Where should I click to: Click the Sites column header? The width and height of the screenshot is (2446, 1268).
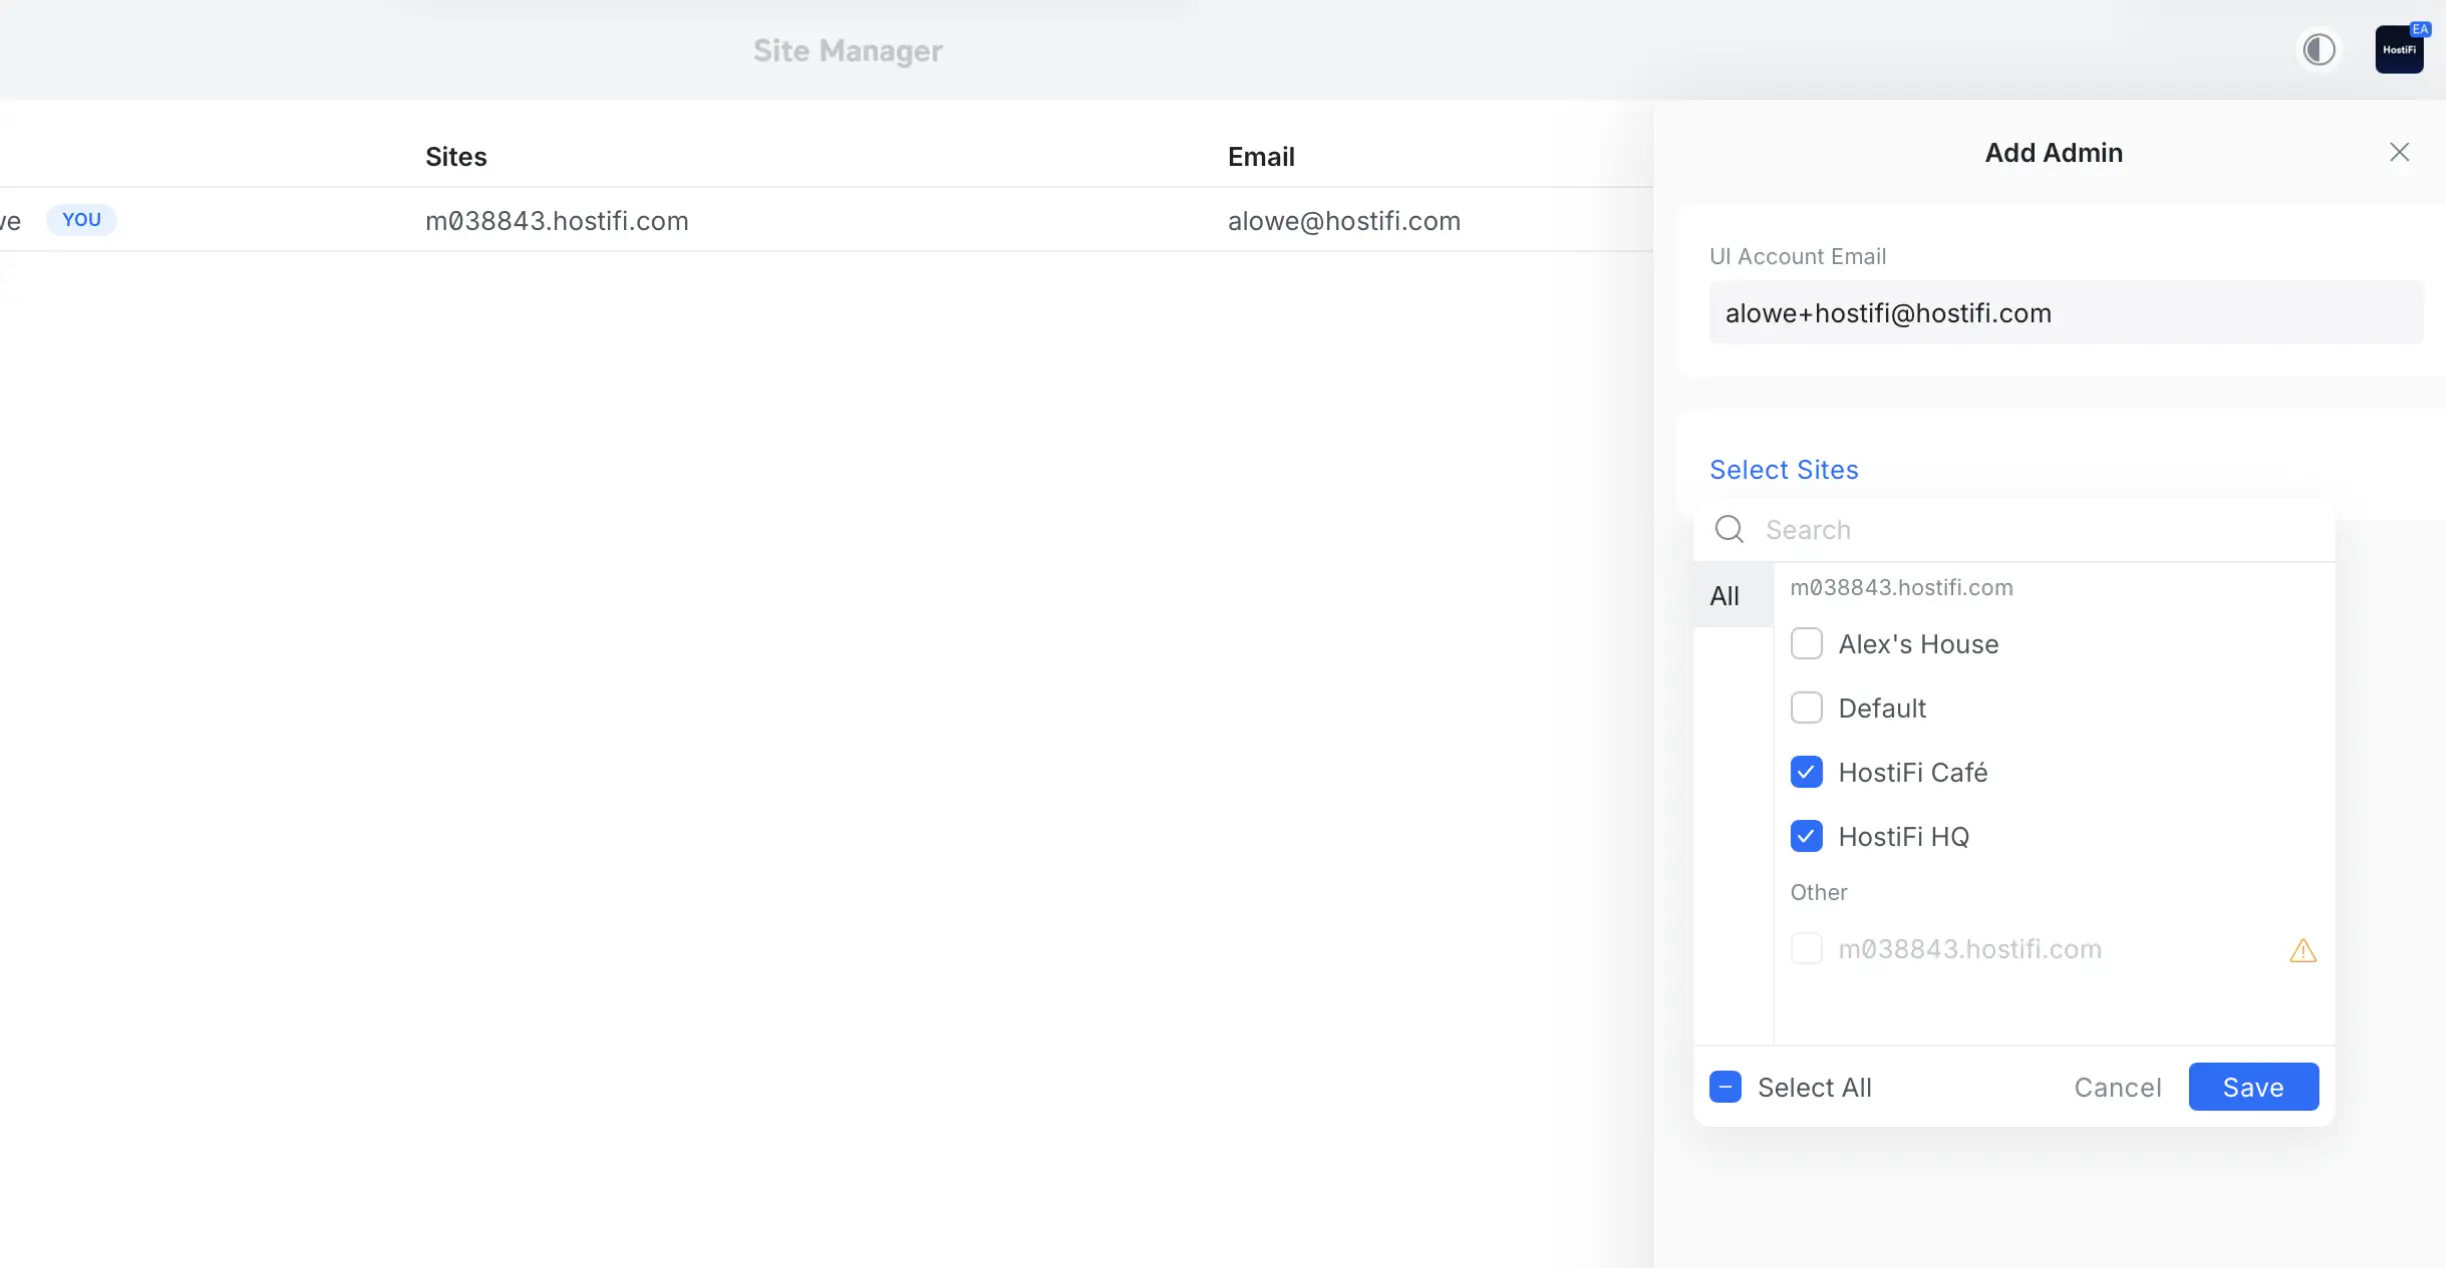click(456, 156)
